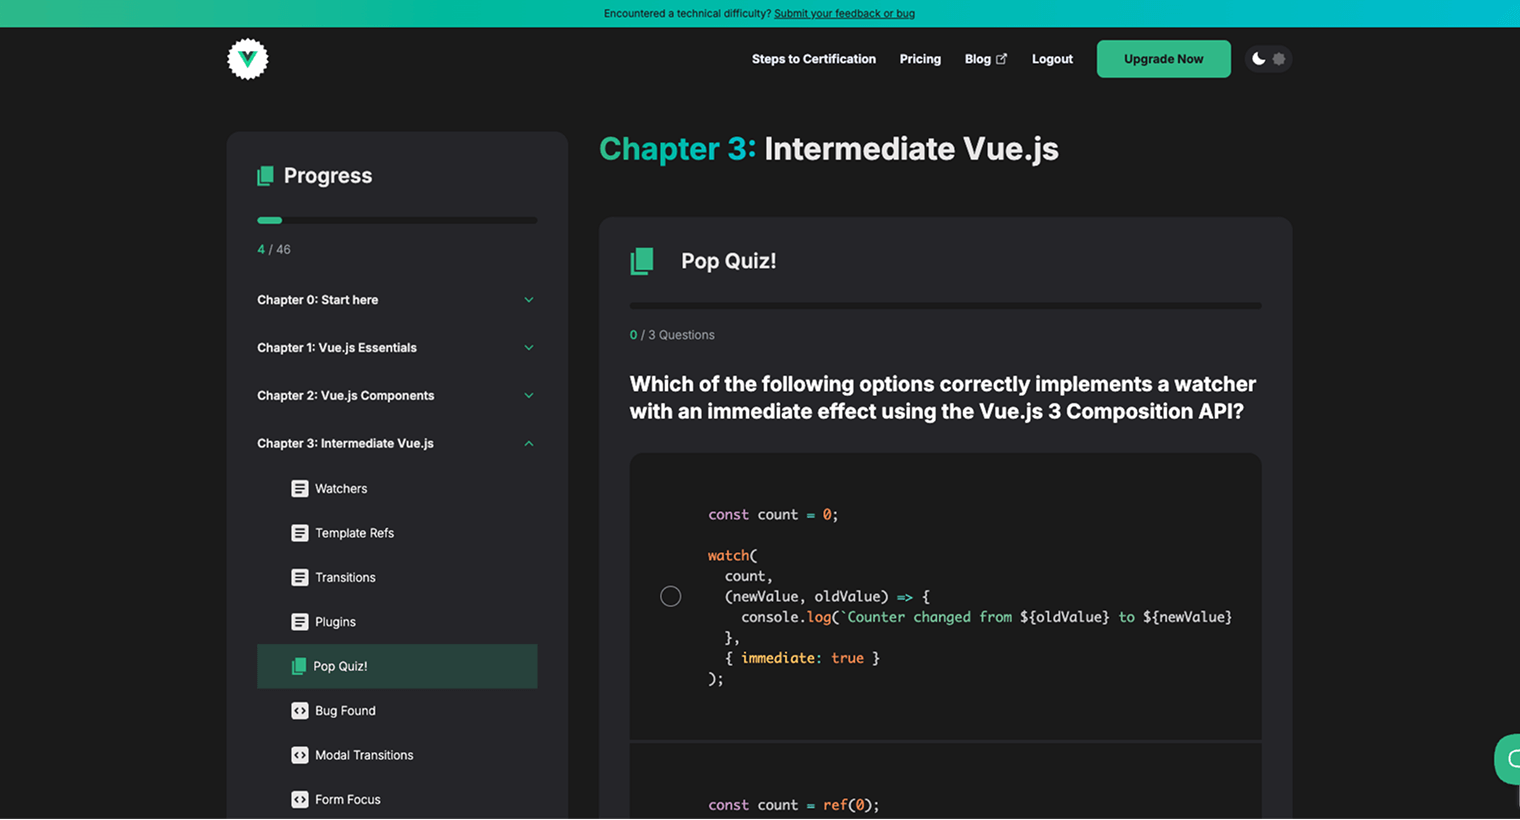The image size is (1520, 820).
Task: Expand Chapter 2: Vue.js Components chevron
Action: 529,396
